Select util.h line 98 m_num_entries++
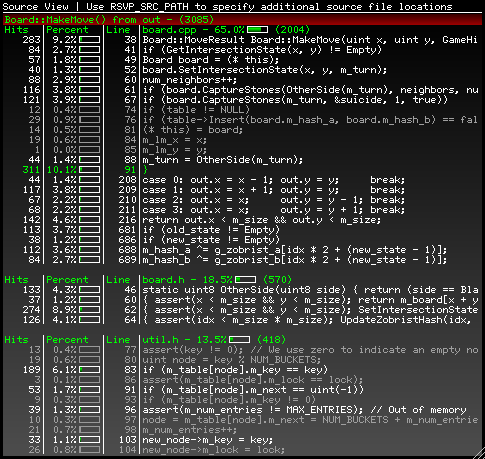This screenshot has width=485, height=459. (190, 430)
